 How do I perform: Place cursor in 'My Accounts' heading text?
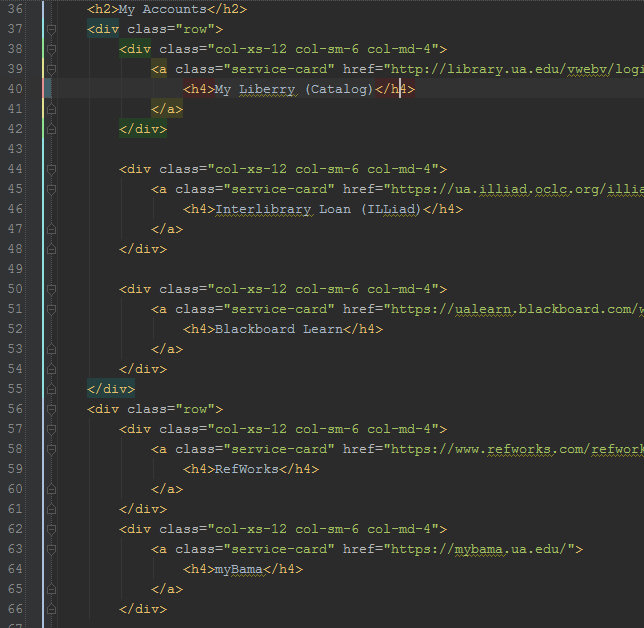[x=163, y=9]
